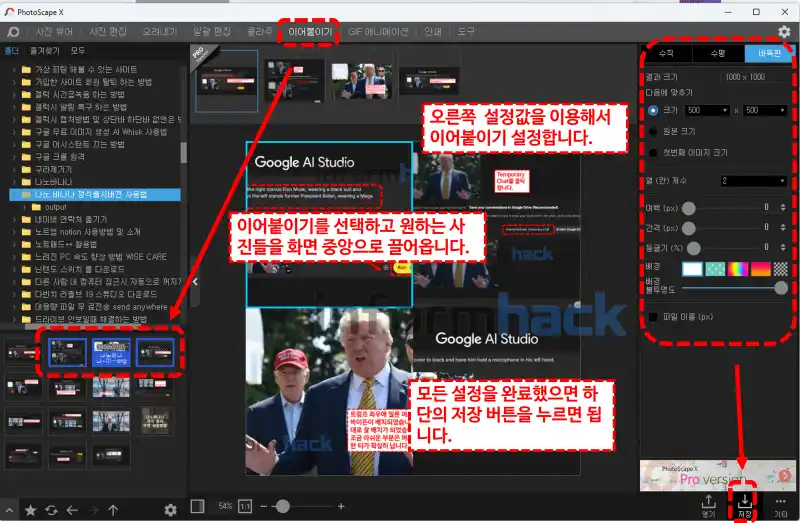This screenshot has width=800, height=523.
Task: Pick the transparent checkerboard background swatch
Action: 780,269
